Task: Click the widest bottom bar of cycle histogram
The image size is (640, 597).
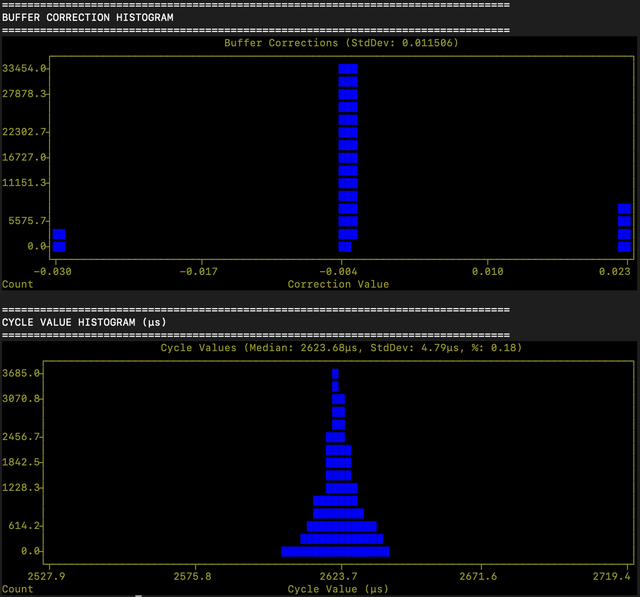Action: [x=336, y=552]
